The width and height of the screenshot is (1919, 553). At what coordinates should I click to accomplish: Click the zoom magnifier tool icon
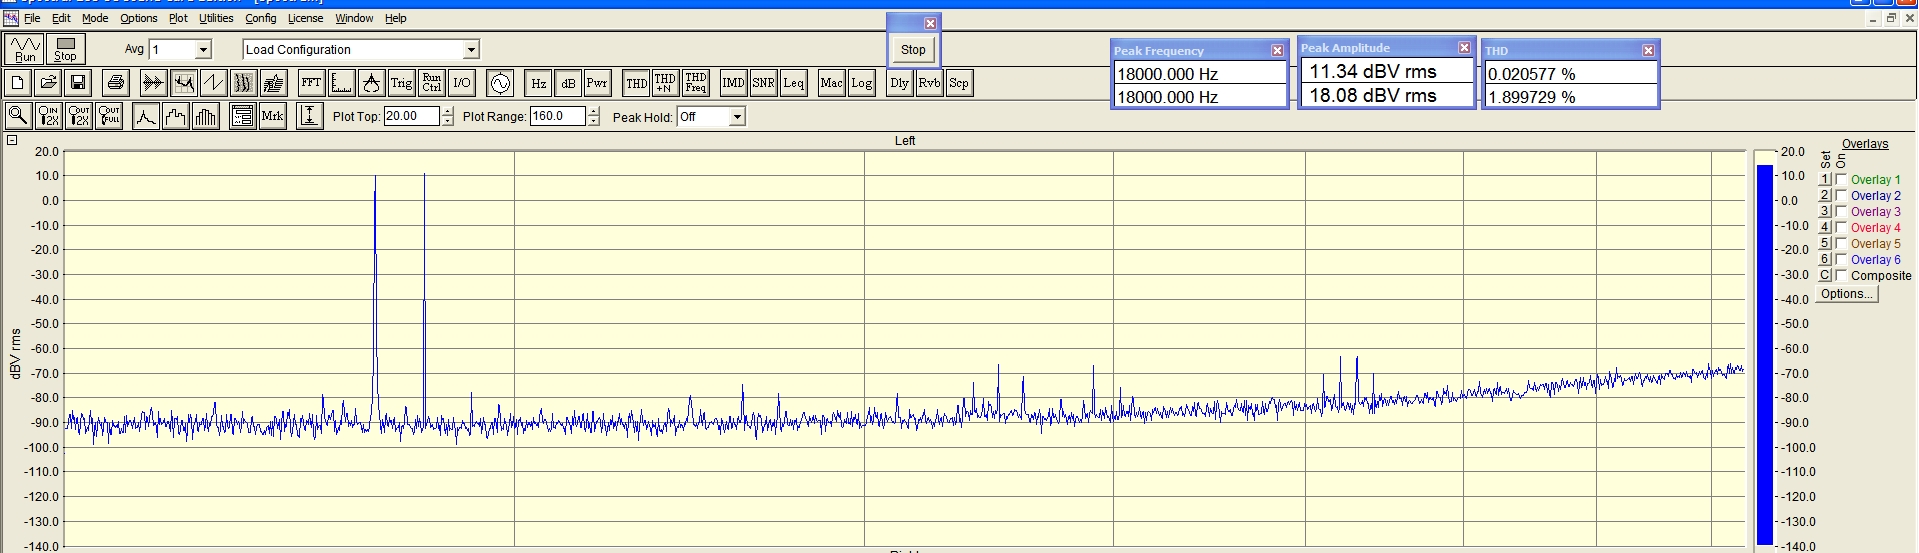tap(18, 116)
